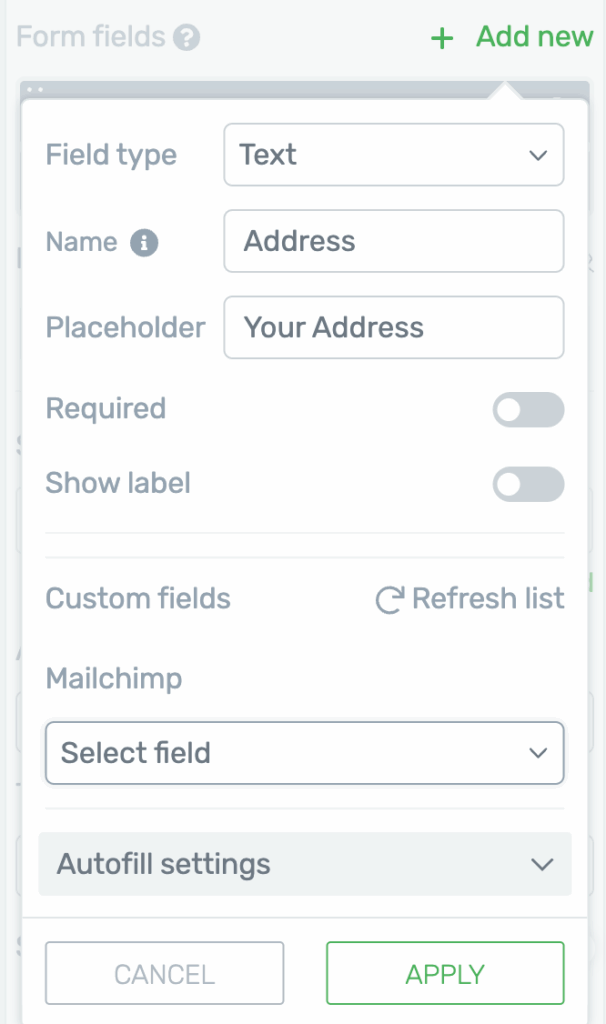Viewport: 606px width, 1024px height.
Task: Click the Form fields heading
Action: tap(91, 38)
